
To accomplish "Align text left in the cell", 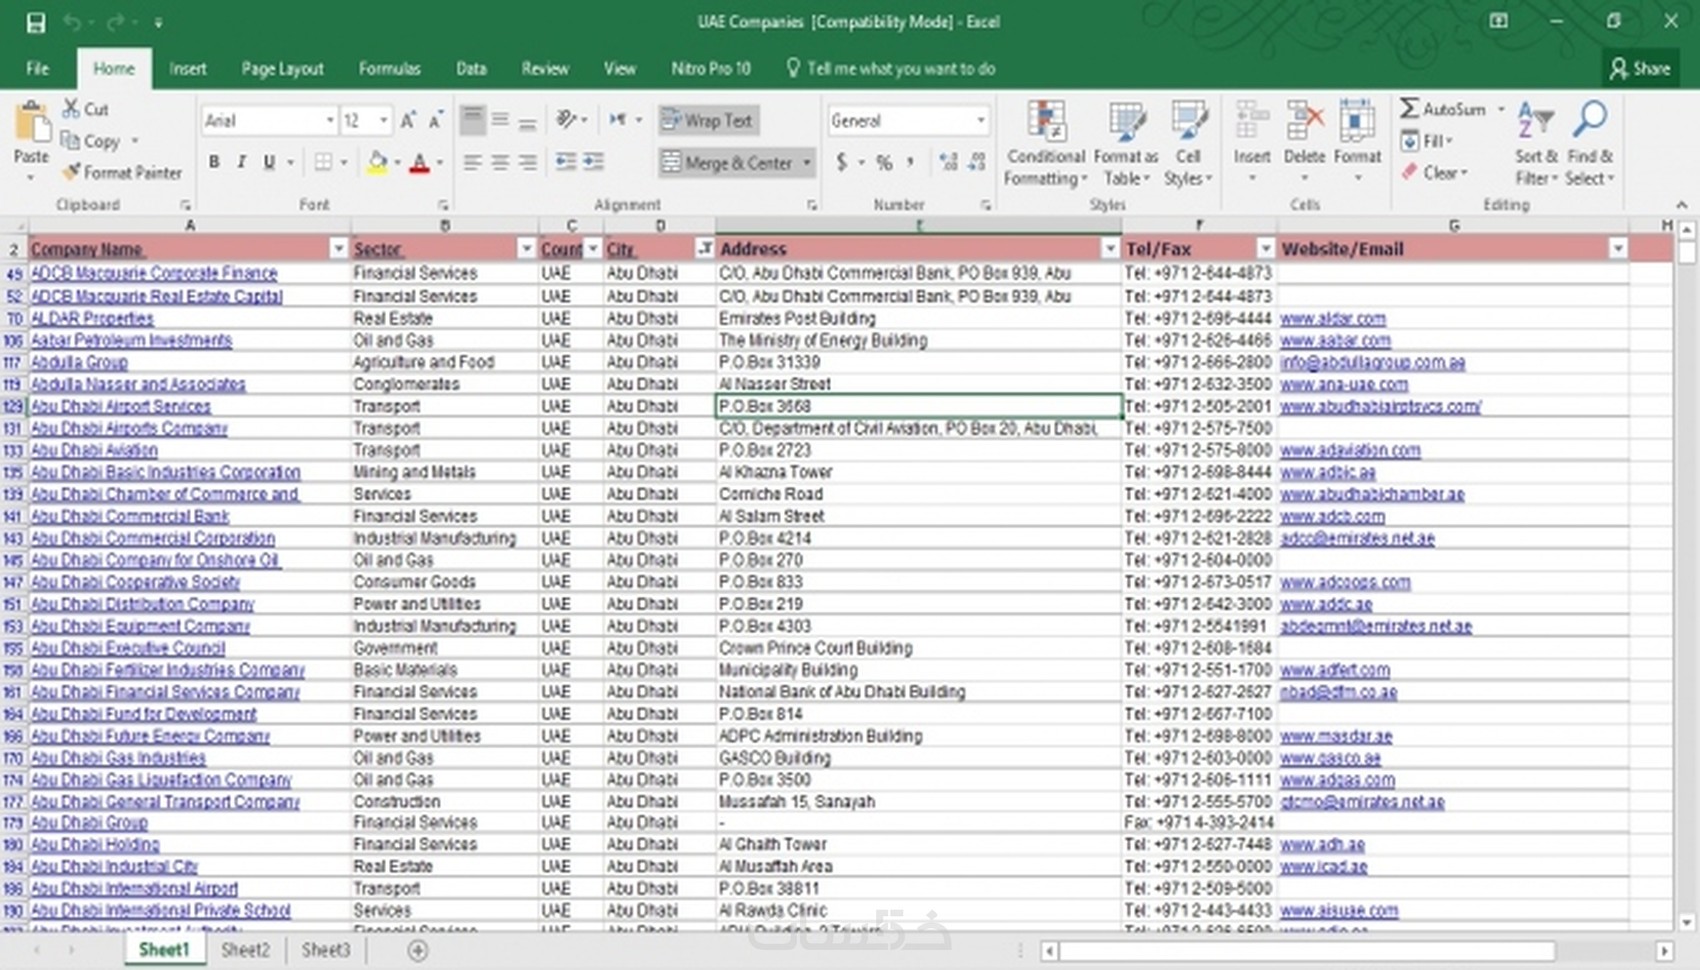I will 473,162.
